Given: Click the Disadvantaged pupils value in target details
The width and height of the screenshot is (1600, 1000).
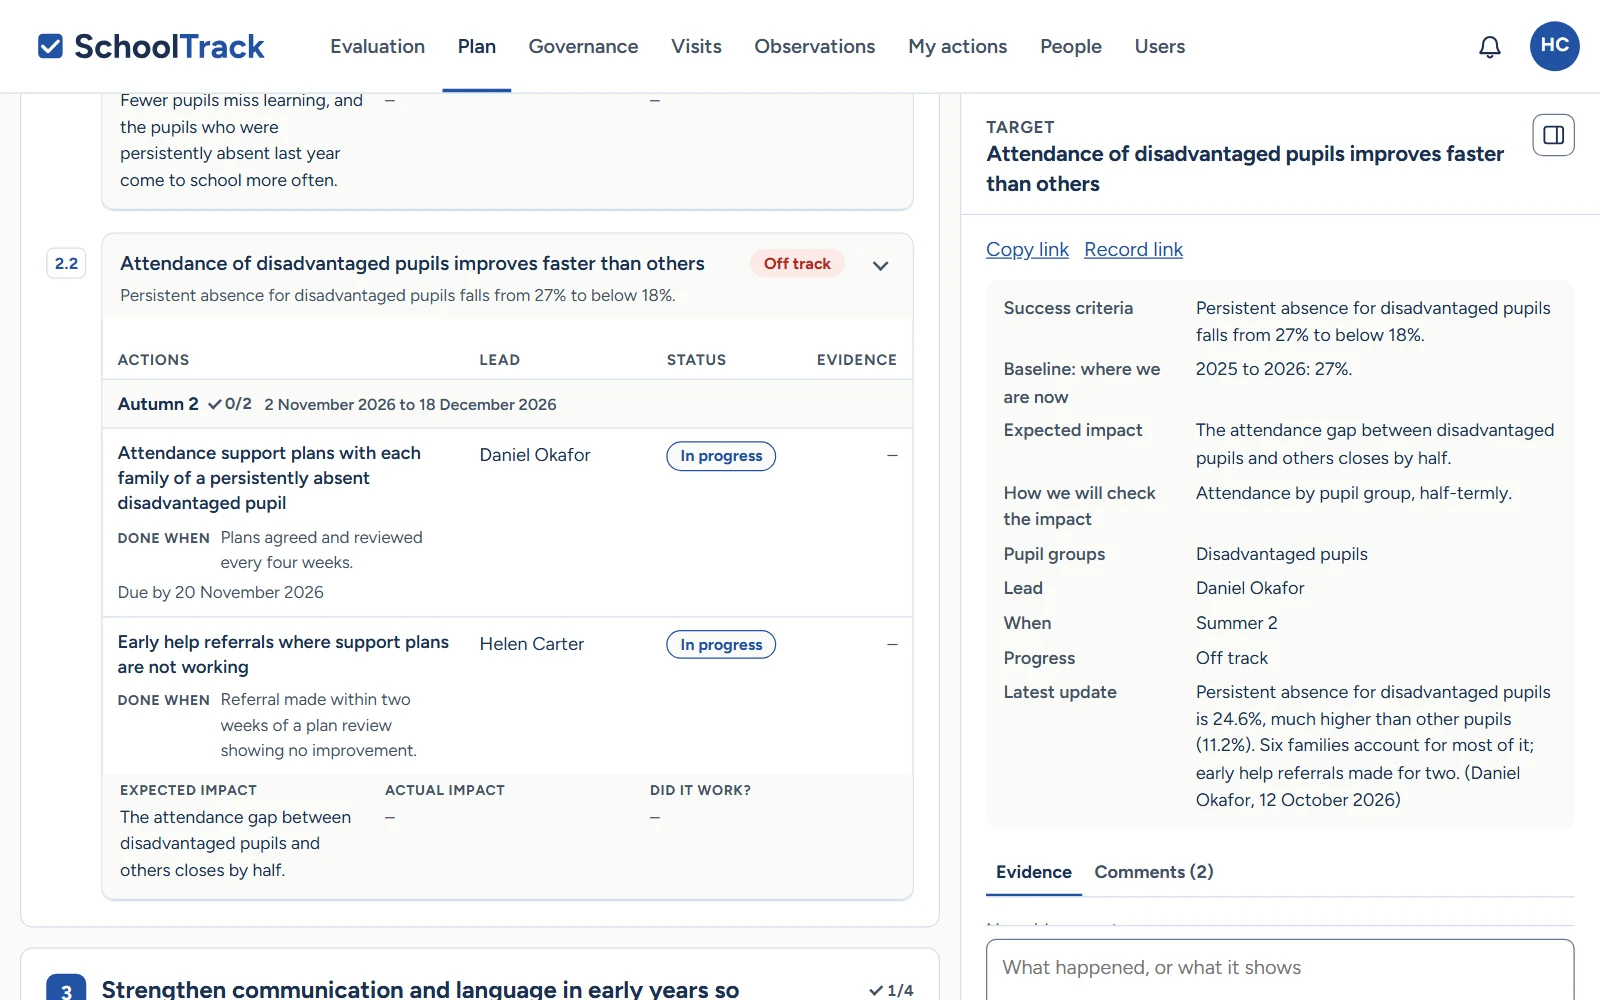Looking at the screenshot, I should click(1281, 554).
